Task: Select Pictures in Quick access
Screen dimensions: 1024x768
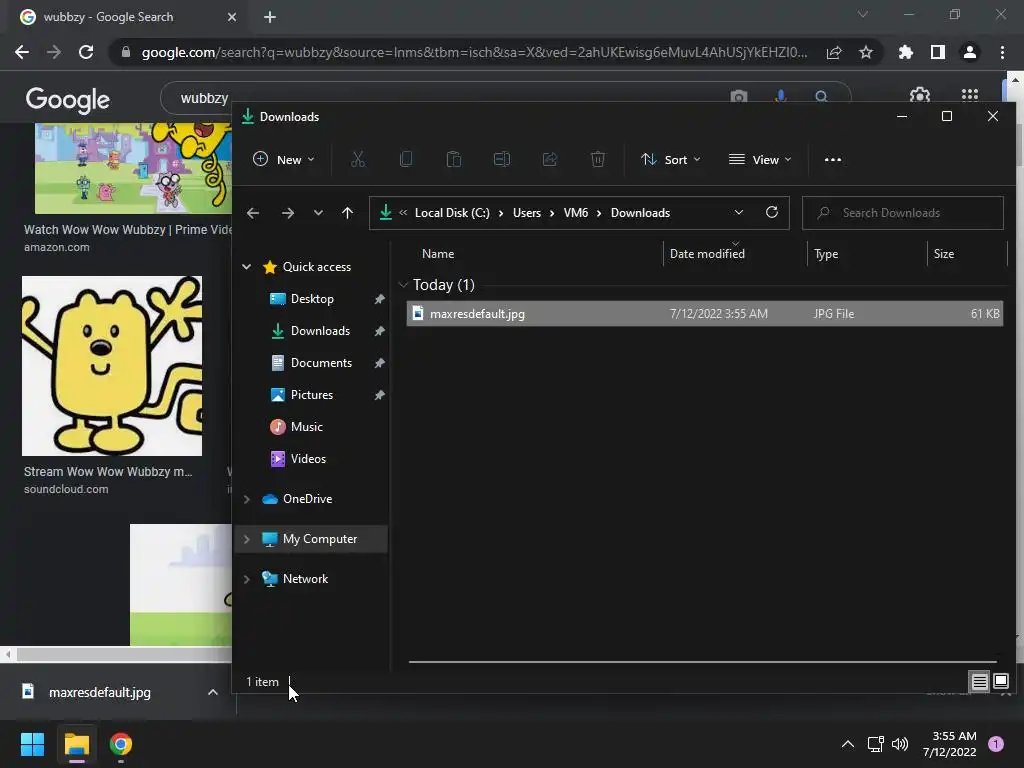Action: coord(312,394)
